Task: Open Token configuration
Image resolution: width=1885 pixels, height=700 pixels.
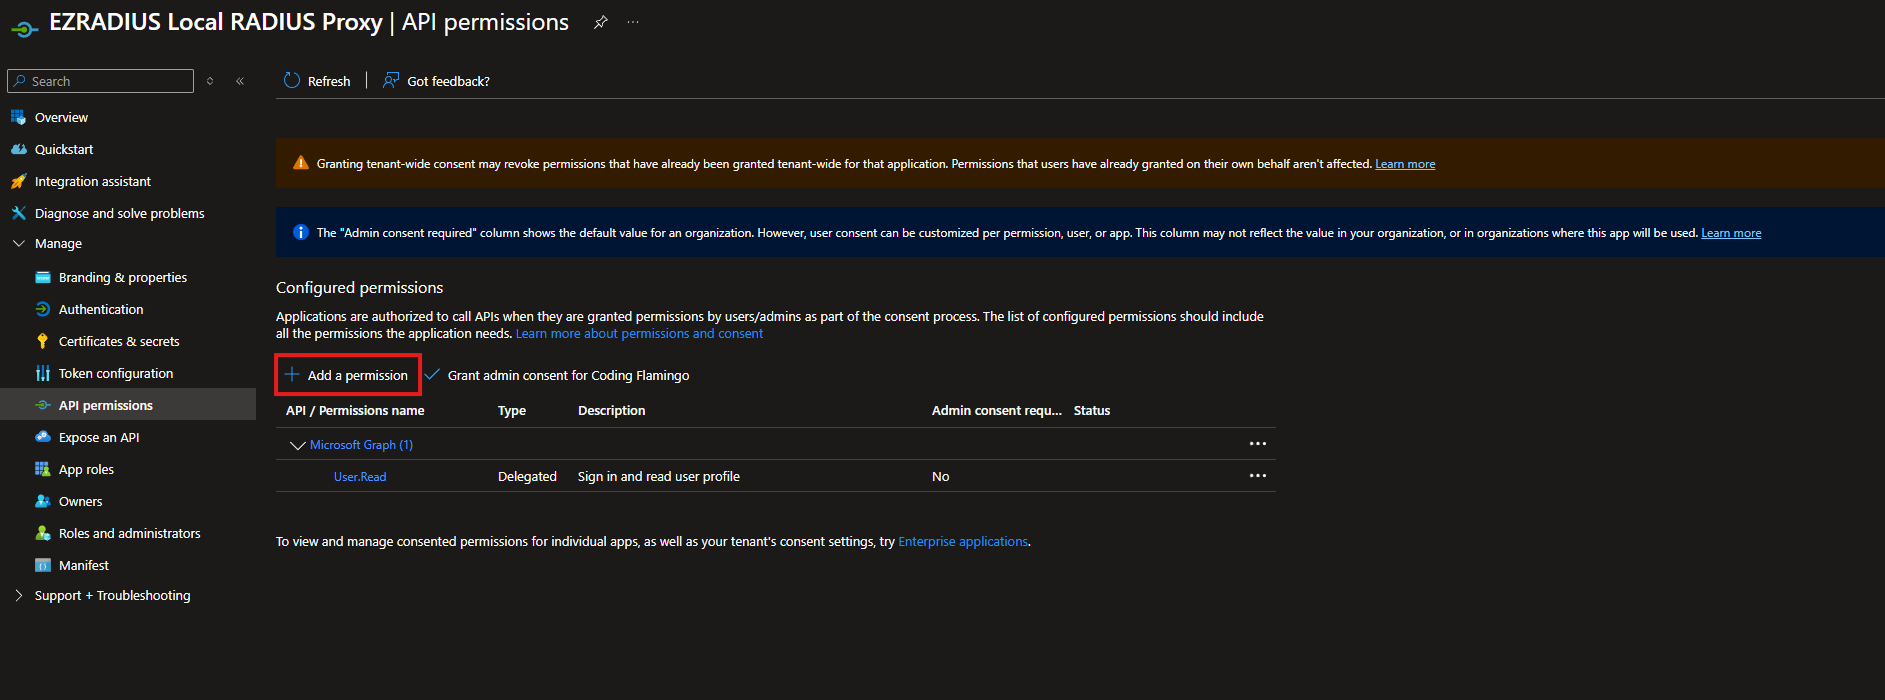Action: pos(116,373)
